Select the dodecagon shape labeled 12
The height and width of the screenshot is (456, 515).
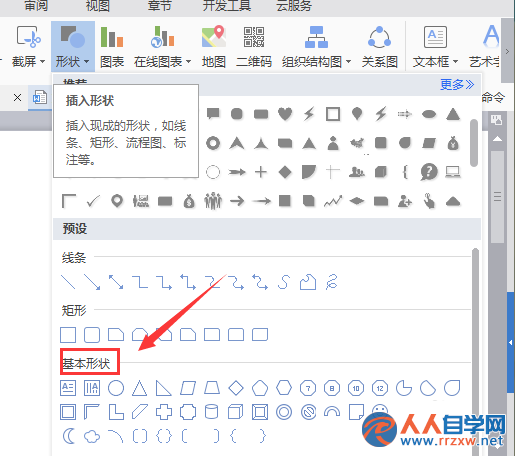coord(380,388)
